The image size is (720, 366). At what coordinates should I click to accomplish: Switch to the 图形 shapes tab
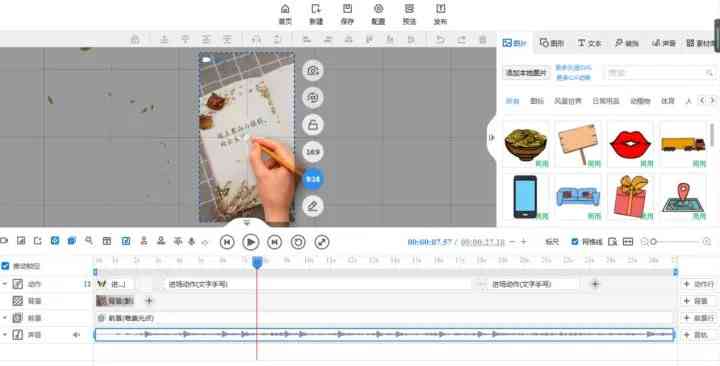pyautogui.click(x=551, y=43)
